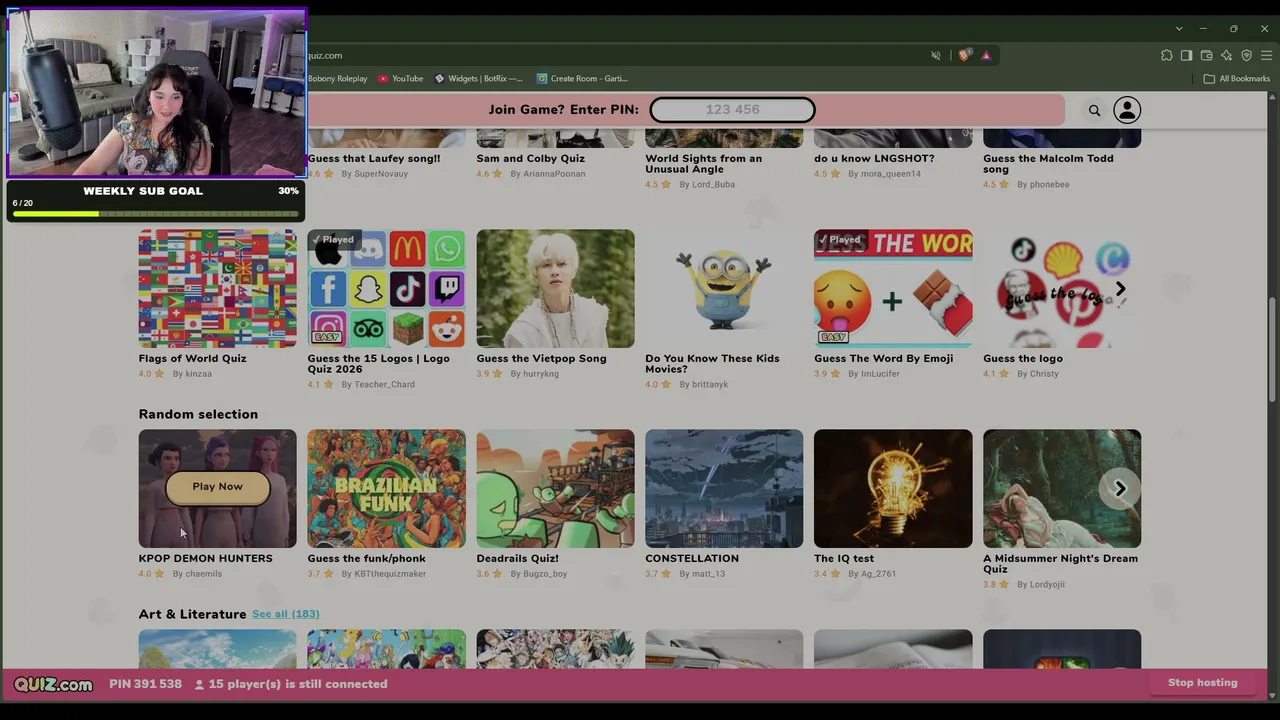
Task: Open the Flags of World Quiz thumbnail
Action: (x=217, y=289)
